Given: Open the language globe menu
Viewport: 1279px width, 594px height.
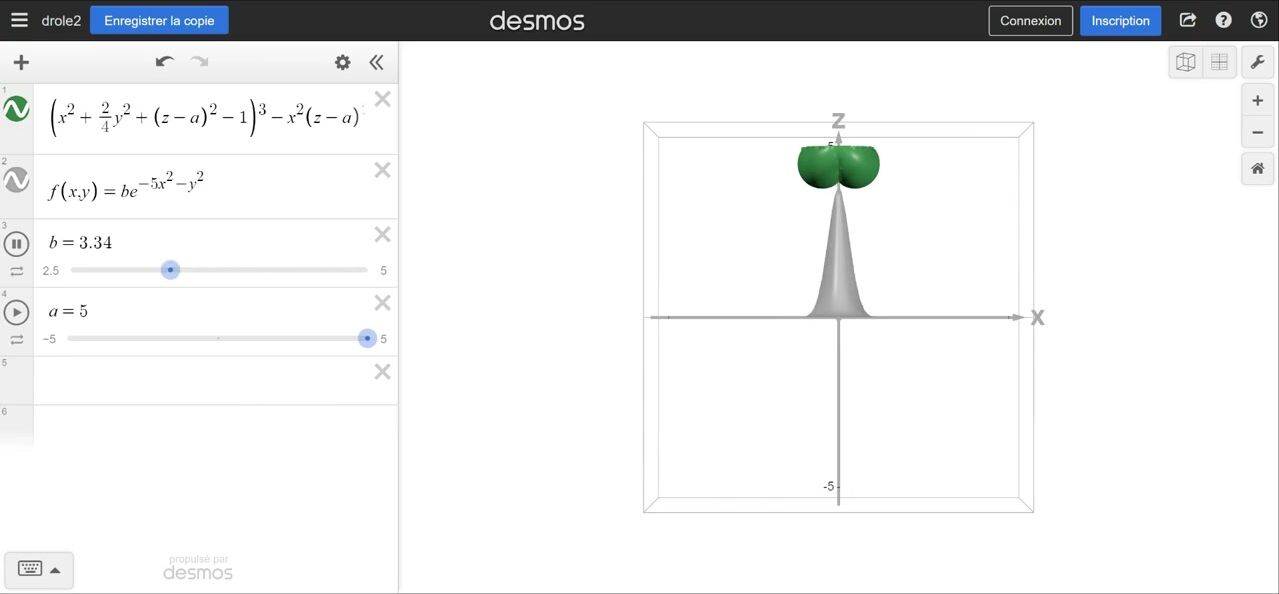Looking at the screenshot, I should (1259, 20).
